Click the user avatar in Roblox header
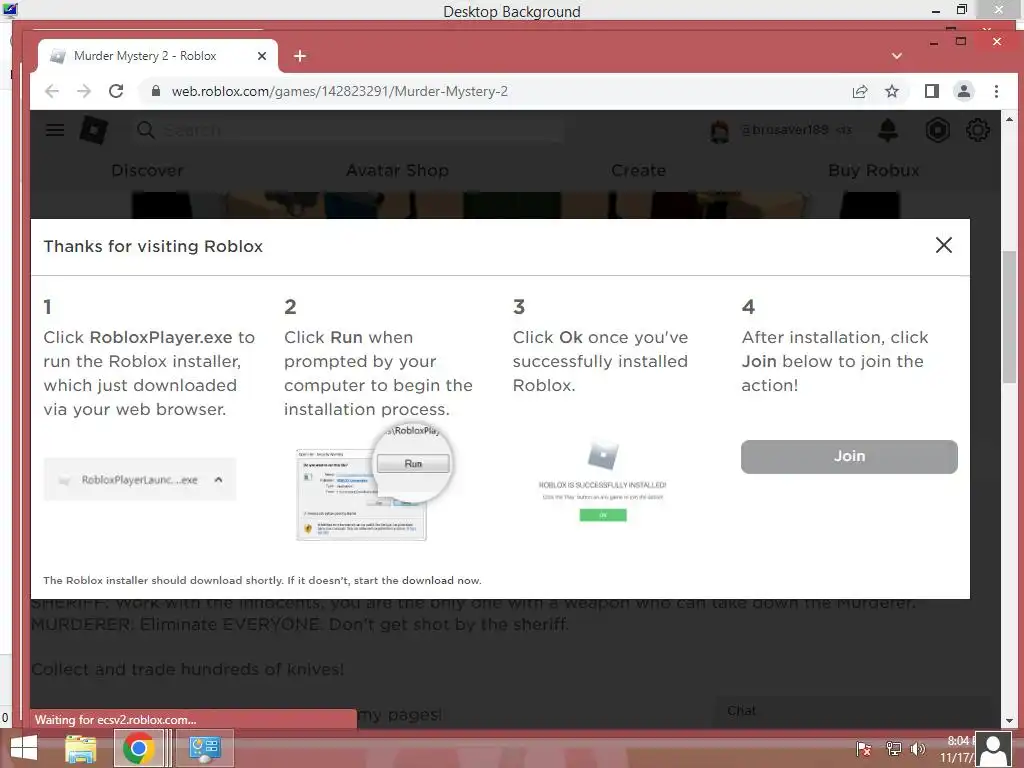Viewport: 1024px width, 768px height. [x=719, y=131]
